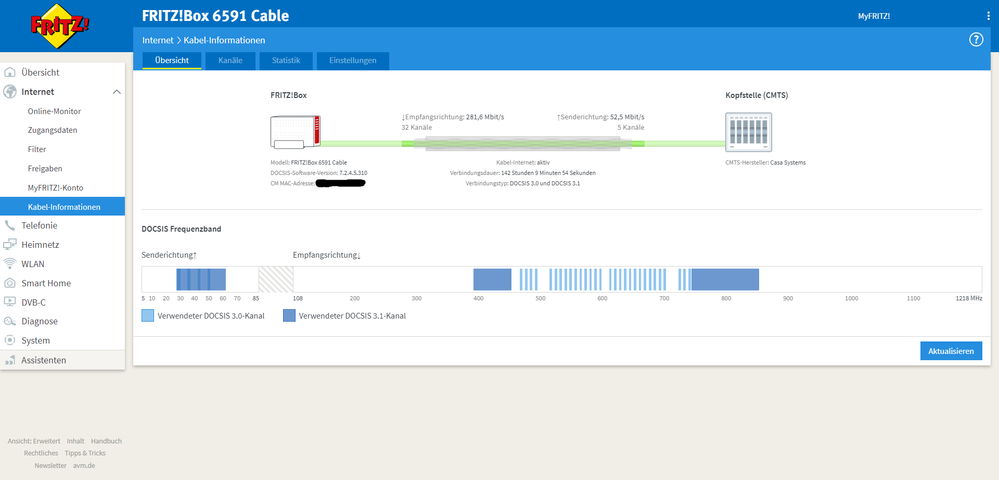The height and width of the screenshot is (480, 999).
Task: Collapse the Internet menu chevron
Action: pyautogui.click(x=117, y=92)
